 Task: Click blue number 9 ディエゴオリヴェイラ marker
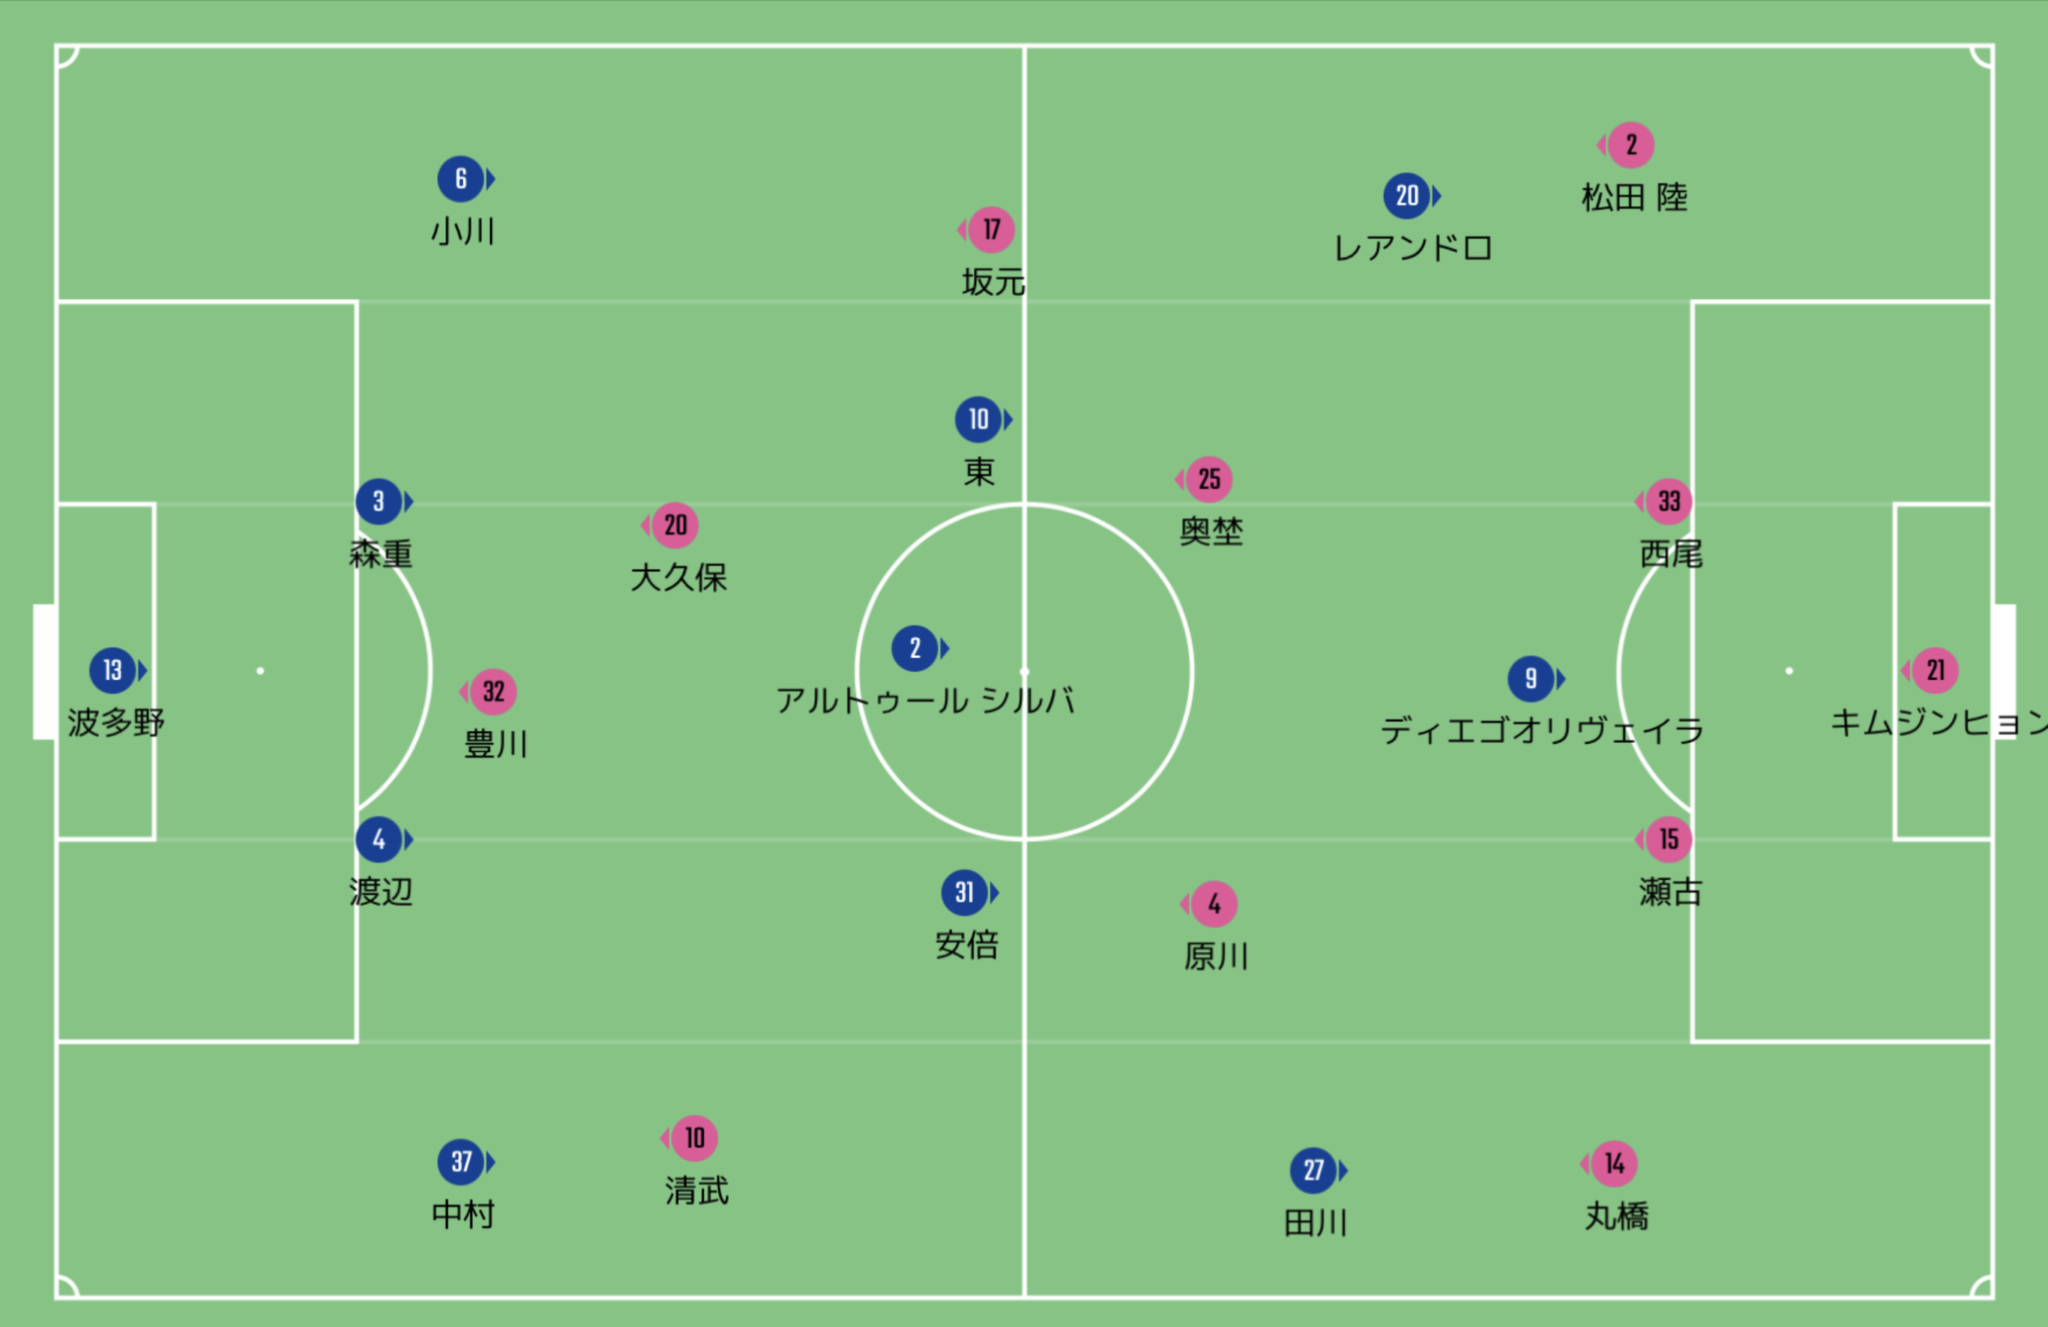1531,679
